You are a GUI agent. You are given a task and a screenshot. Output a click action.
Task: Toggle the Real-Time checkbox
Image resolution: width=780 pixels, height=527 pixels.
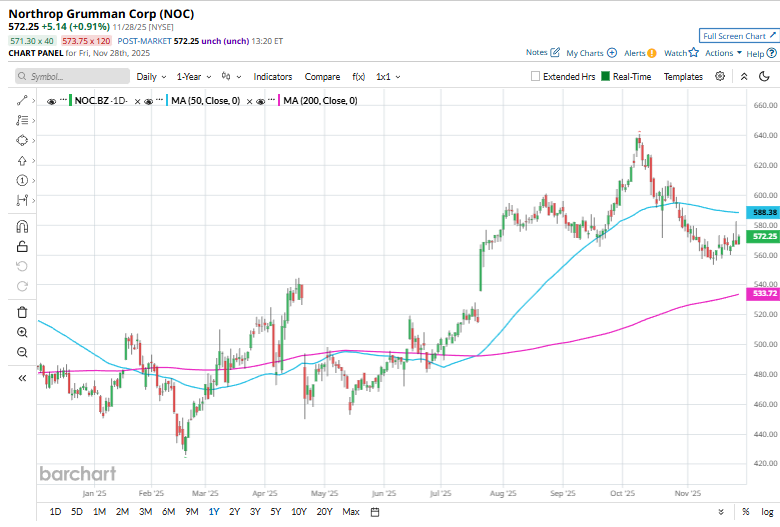(x=606, y=76)
